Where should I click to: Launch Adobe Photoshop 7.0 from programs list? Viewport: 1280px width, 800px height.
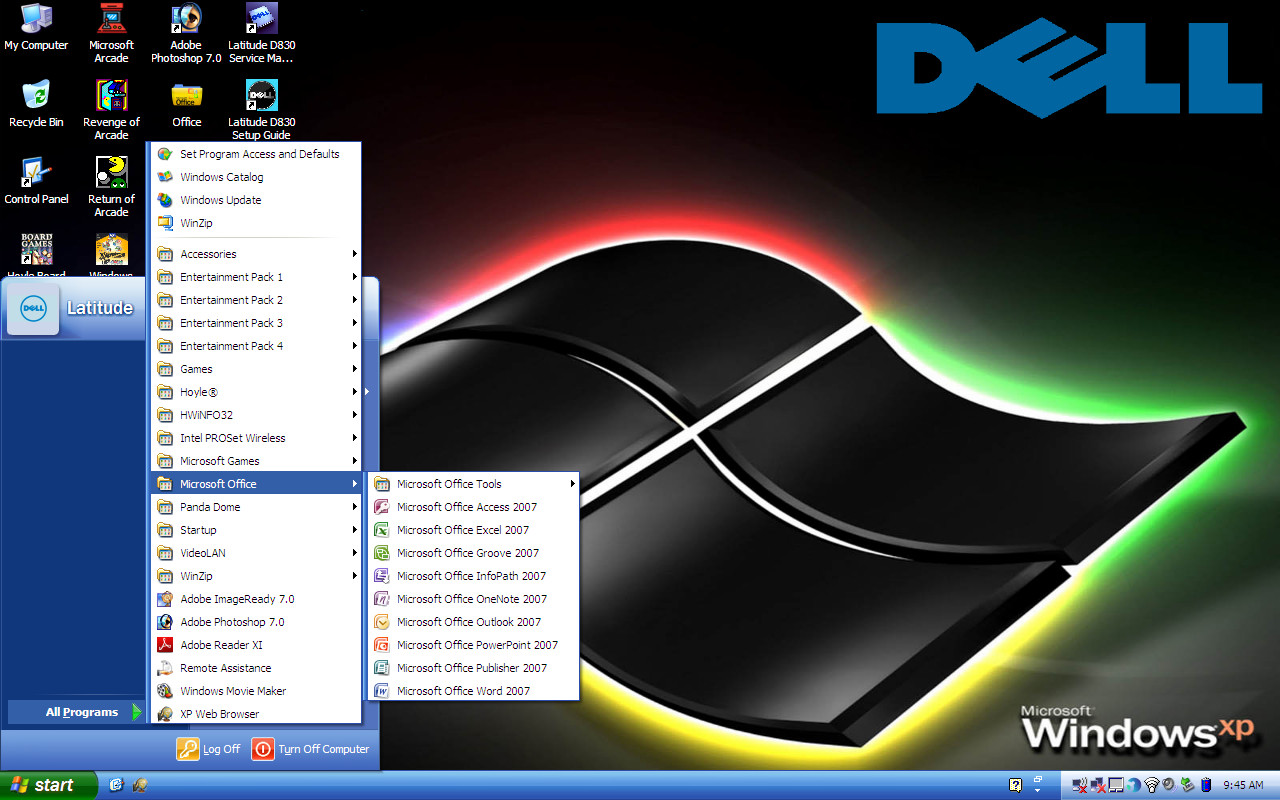(x=256, y=622)
